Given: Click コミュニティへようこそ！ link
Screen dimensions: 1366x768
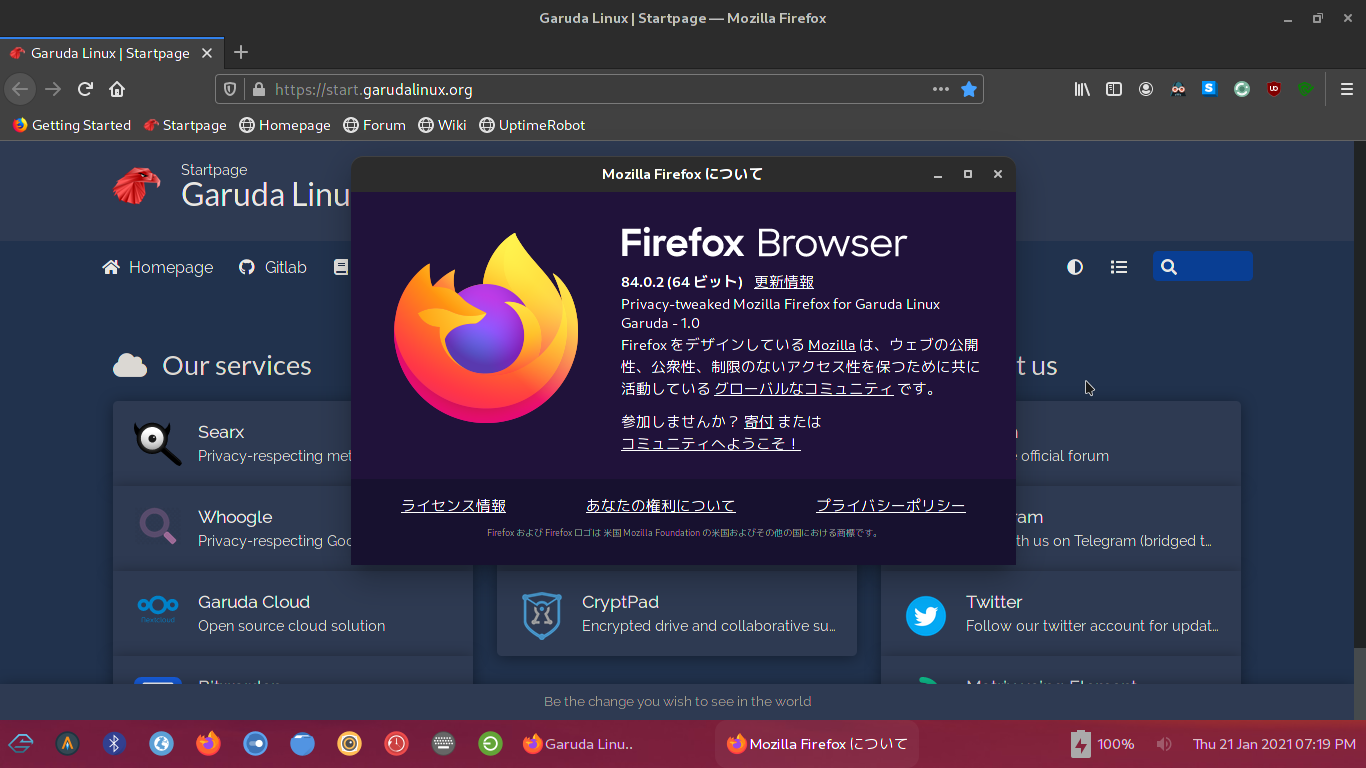Looking at the screenshot, I should [x=711, y=444].
